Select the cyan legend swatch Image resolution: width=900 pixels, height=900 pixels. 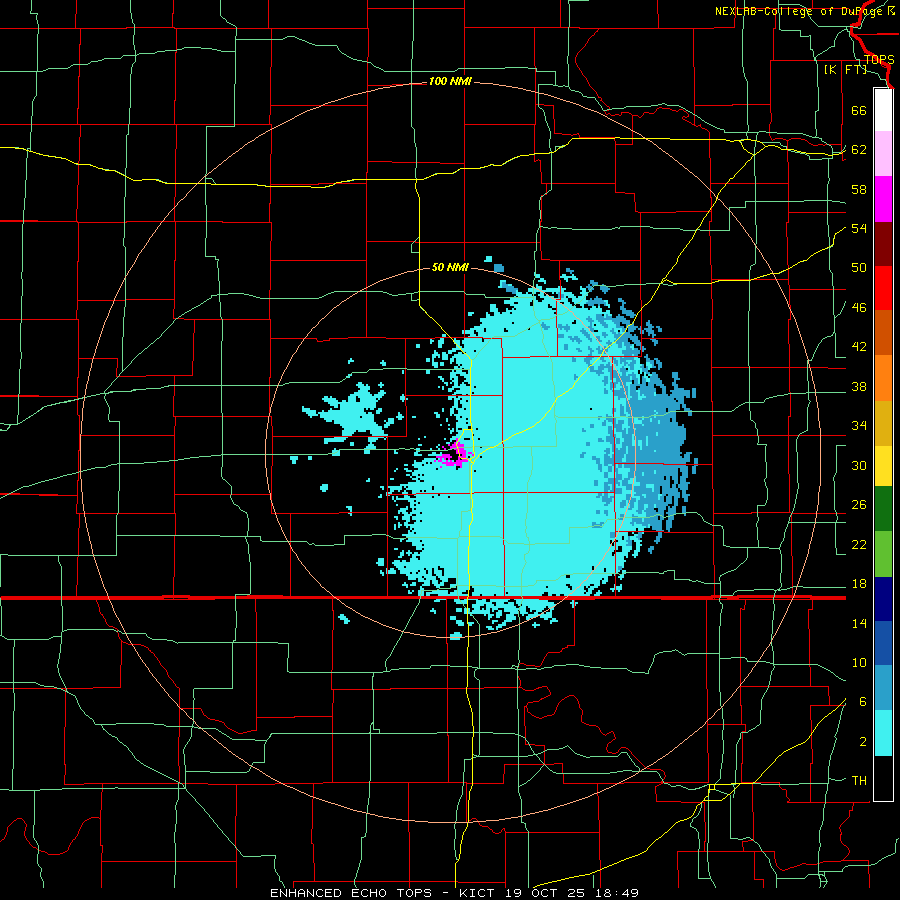point(883,734)
